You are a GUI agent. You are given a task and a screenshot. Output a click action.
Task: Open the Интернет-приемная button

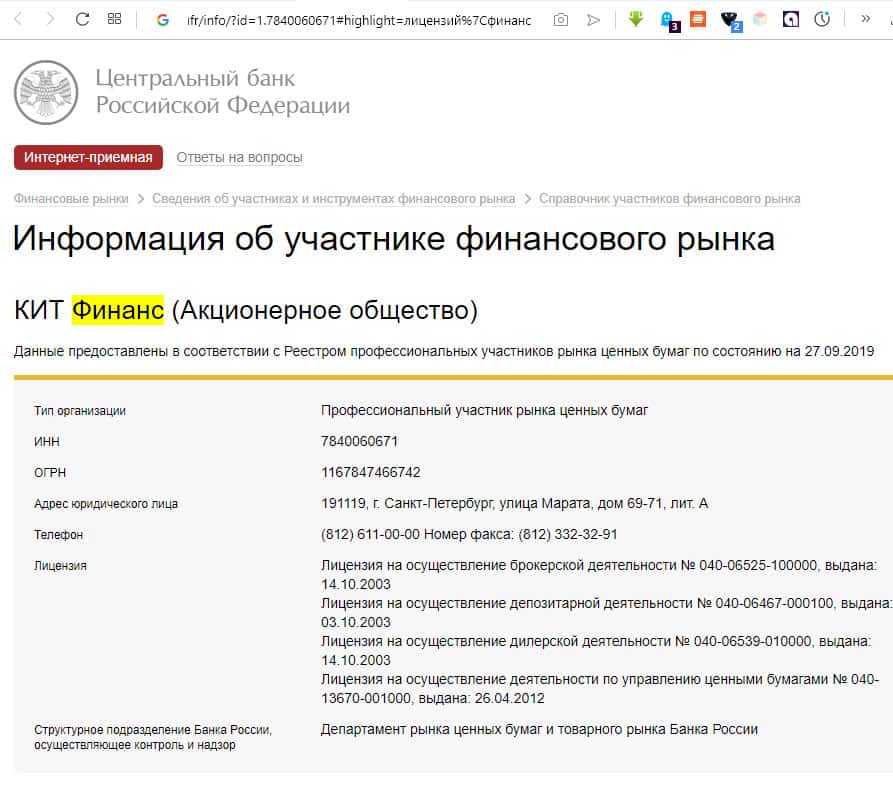pos(88,157)
